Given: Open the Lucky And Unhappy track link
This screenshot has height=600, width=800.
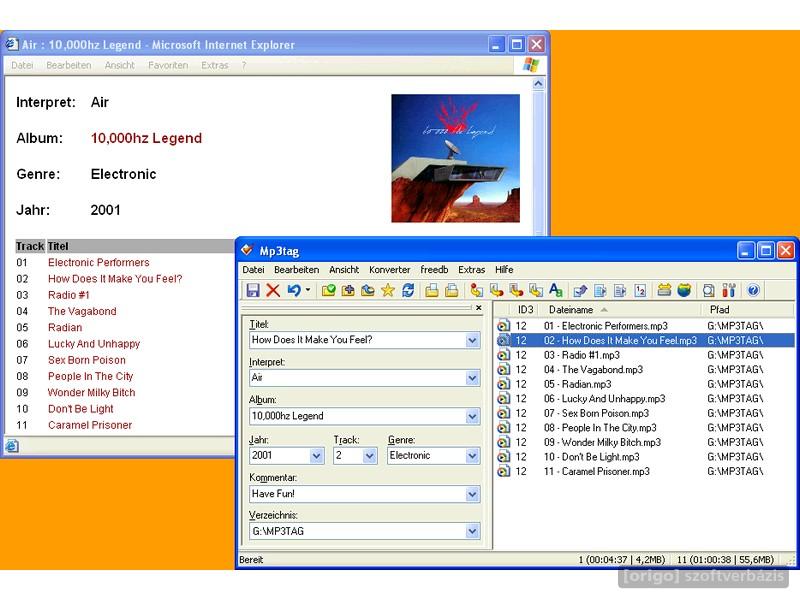Looking at the screenshot, I should [94, 344].
